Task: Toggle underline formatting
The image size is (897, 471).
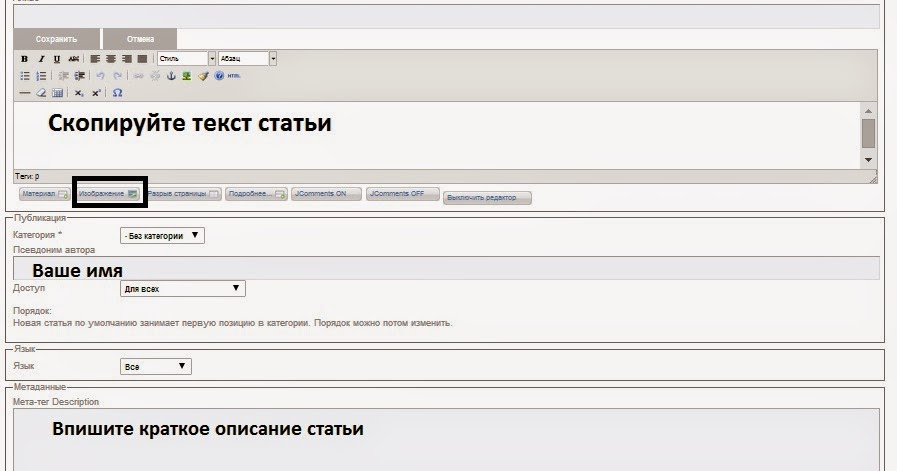Action: coord(57,59)
